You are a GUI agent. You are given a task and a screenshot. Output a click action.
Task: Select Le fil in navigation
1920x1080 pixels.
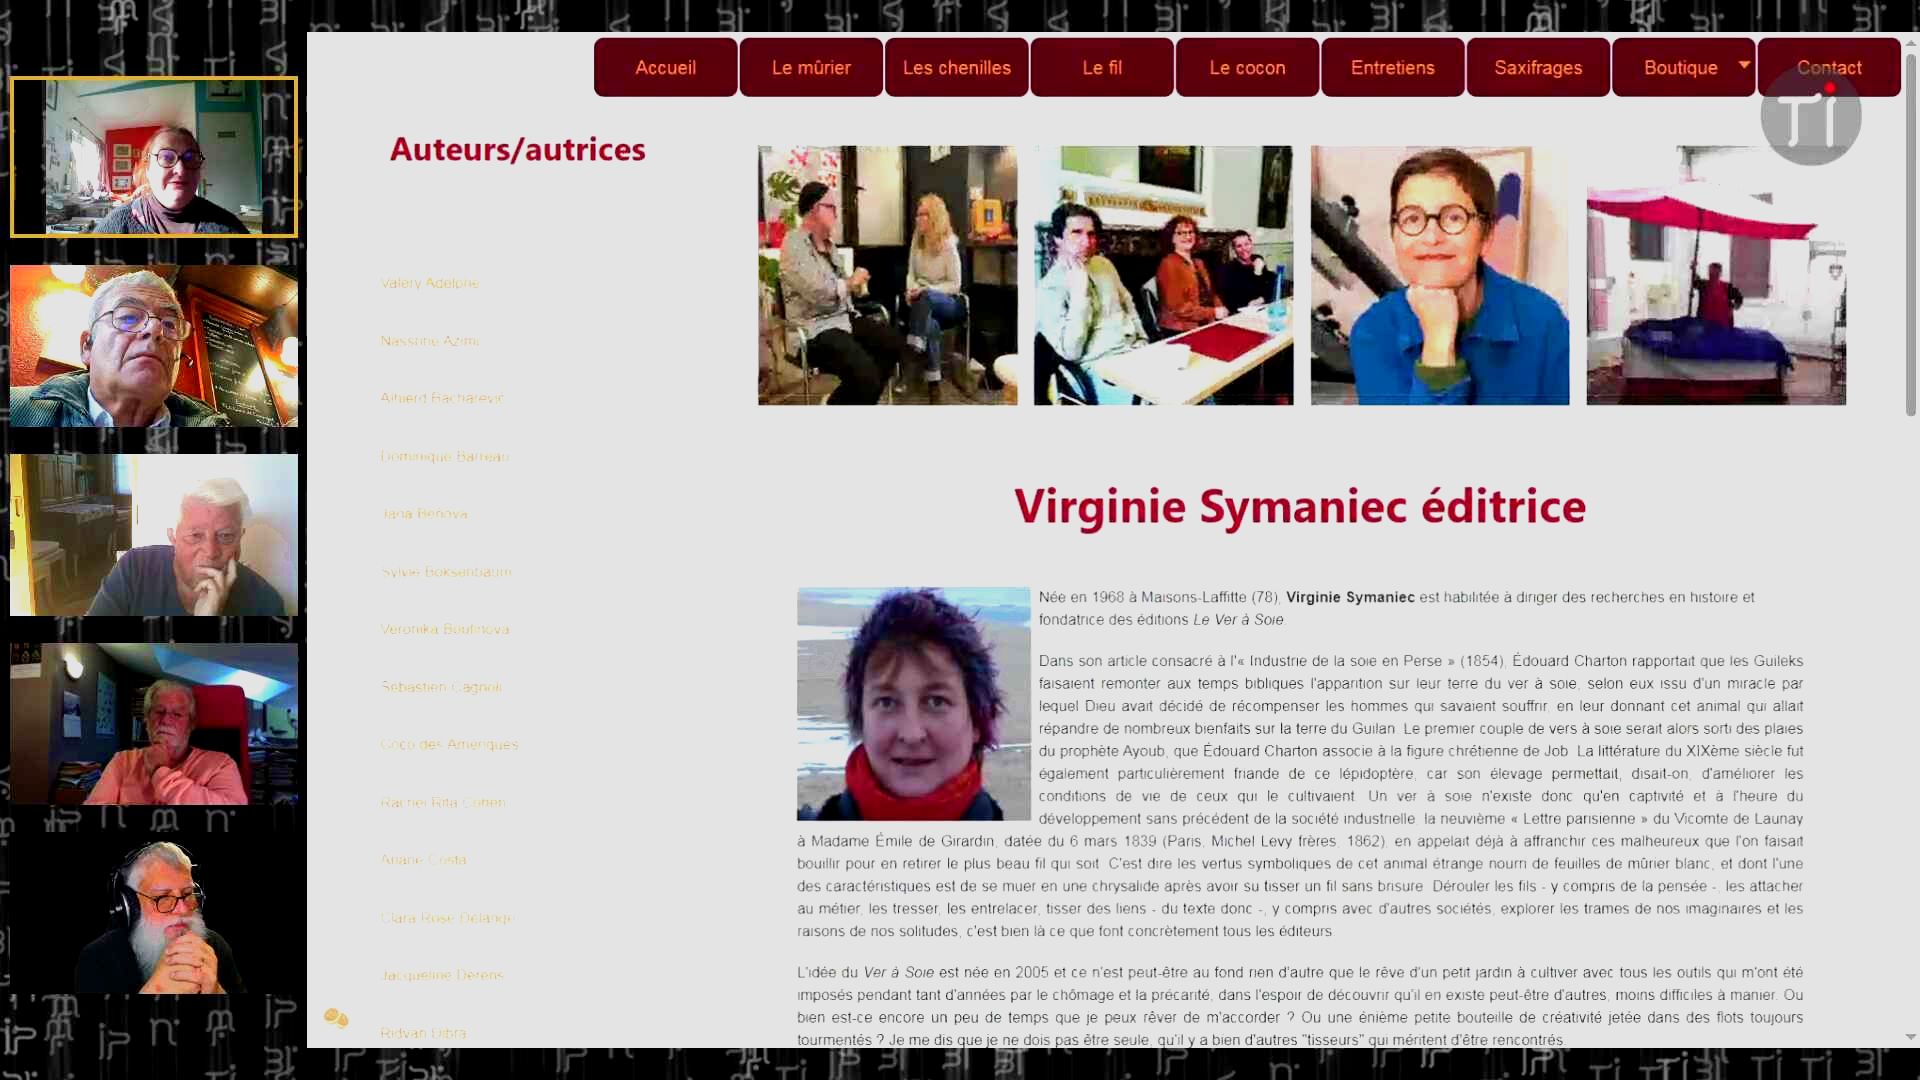1102,68
